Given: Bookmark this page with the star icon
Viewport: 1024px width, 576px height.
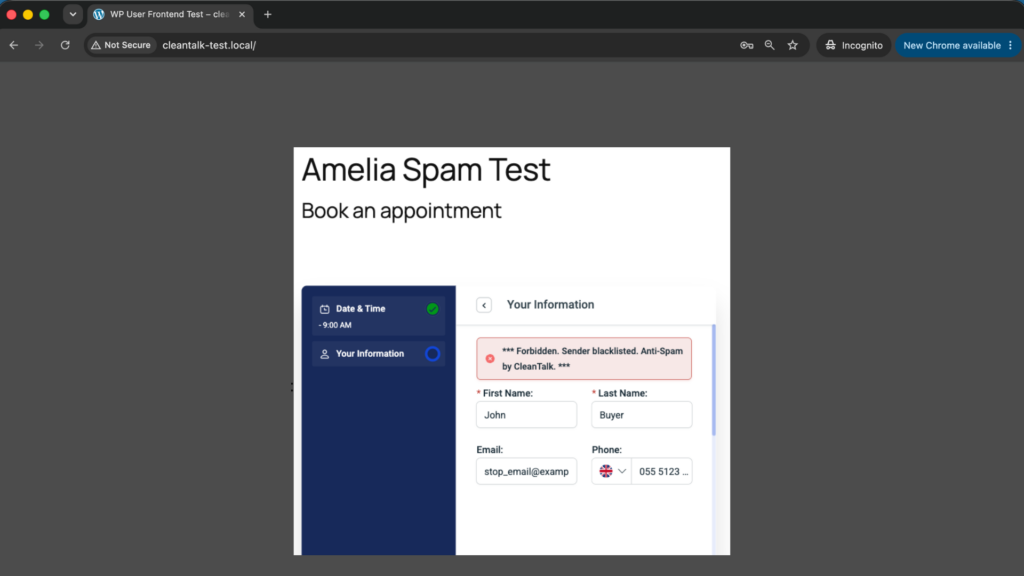Looking at the screenshot, I should [x=792, y=45].
